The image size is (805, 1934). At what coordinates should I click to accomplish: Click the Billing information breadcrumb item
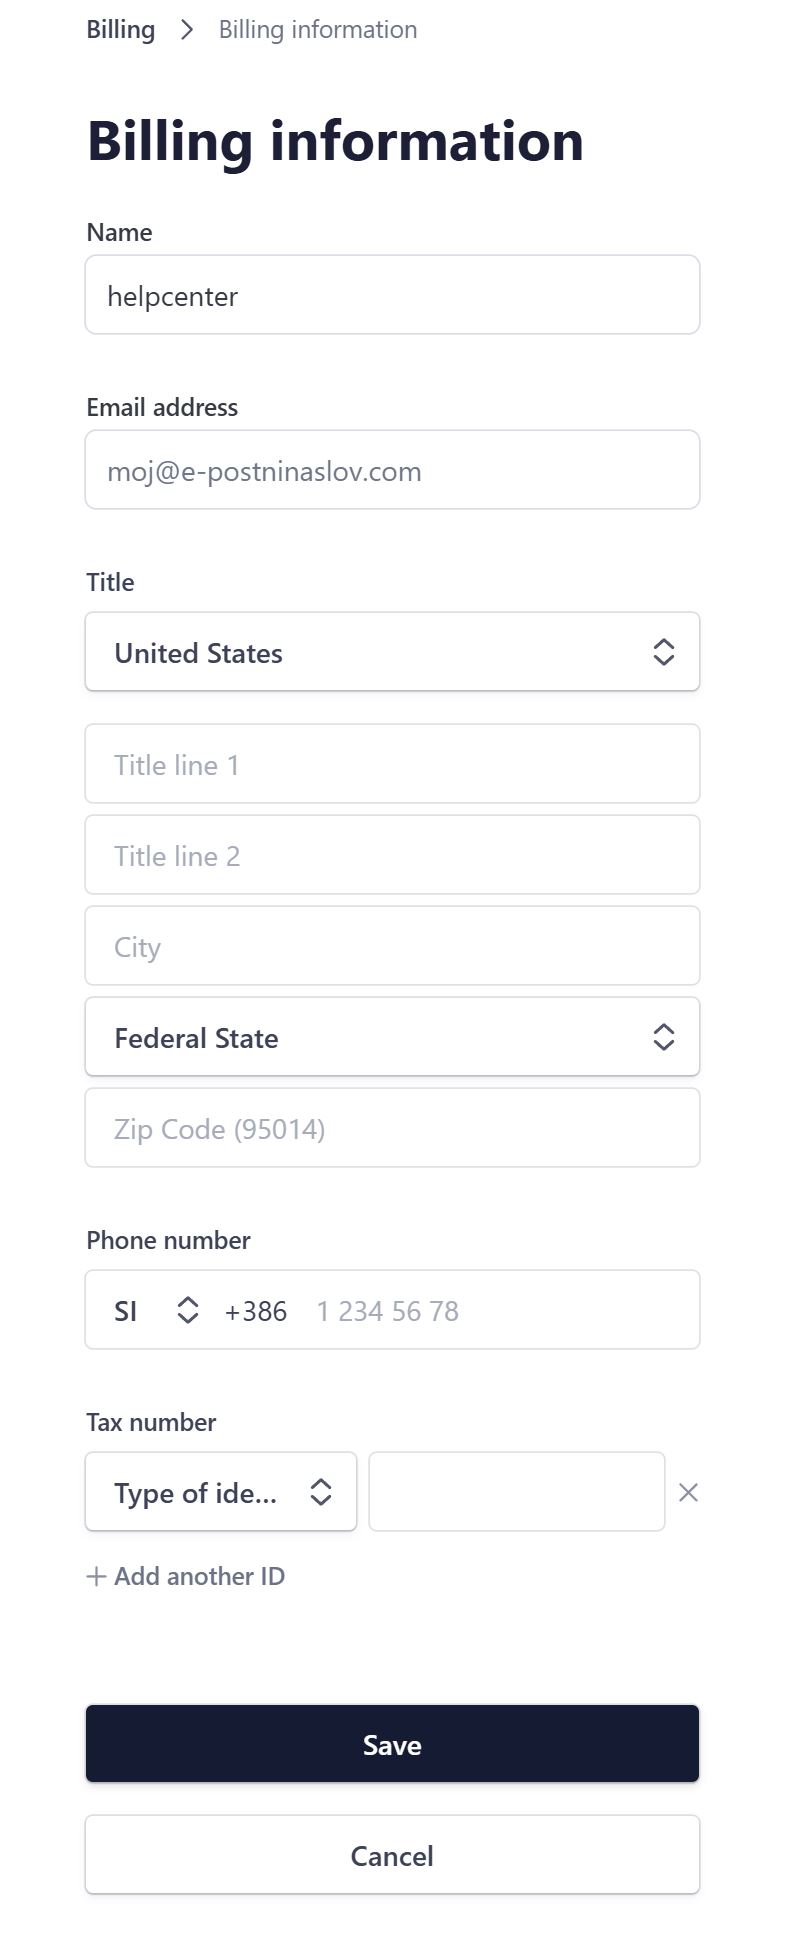318,30
